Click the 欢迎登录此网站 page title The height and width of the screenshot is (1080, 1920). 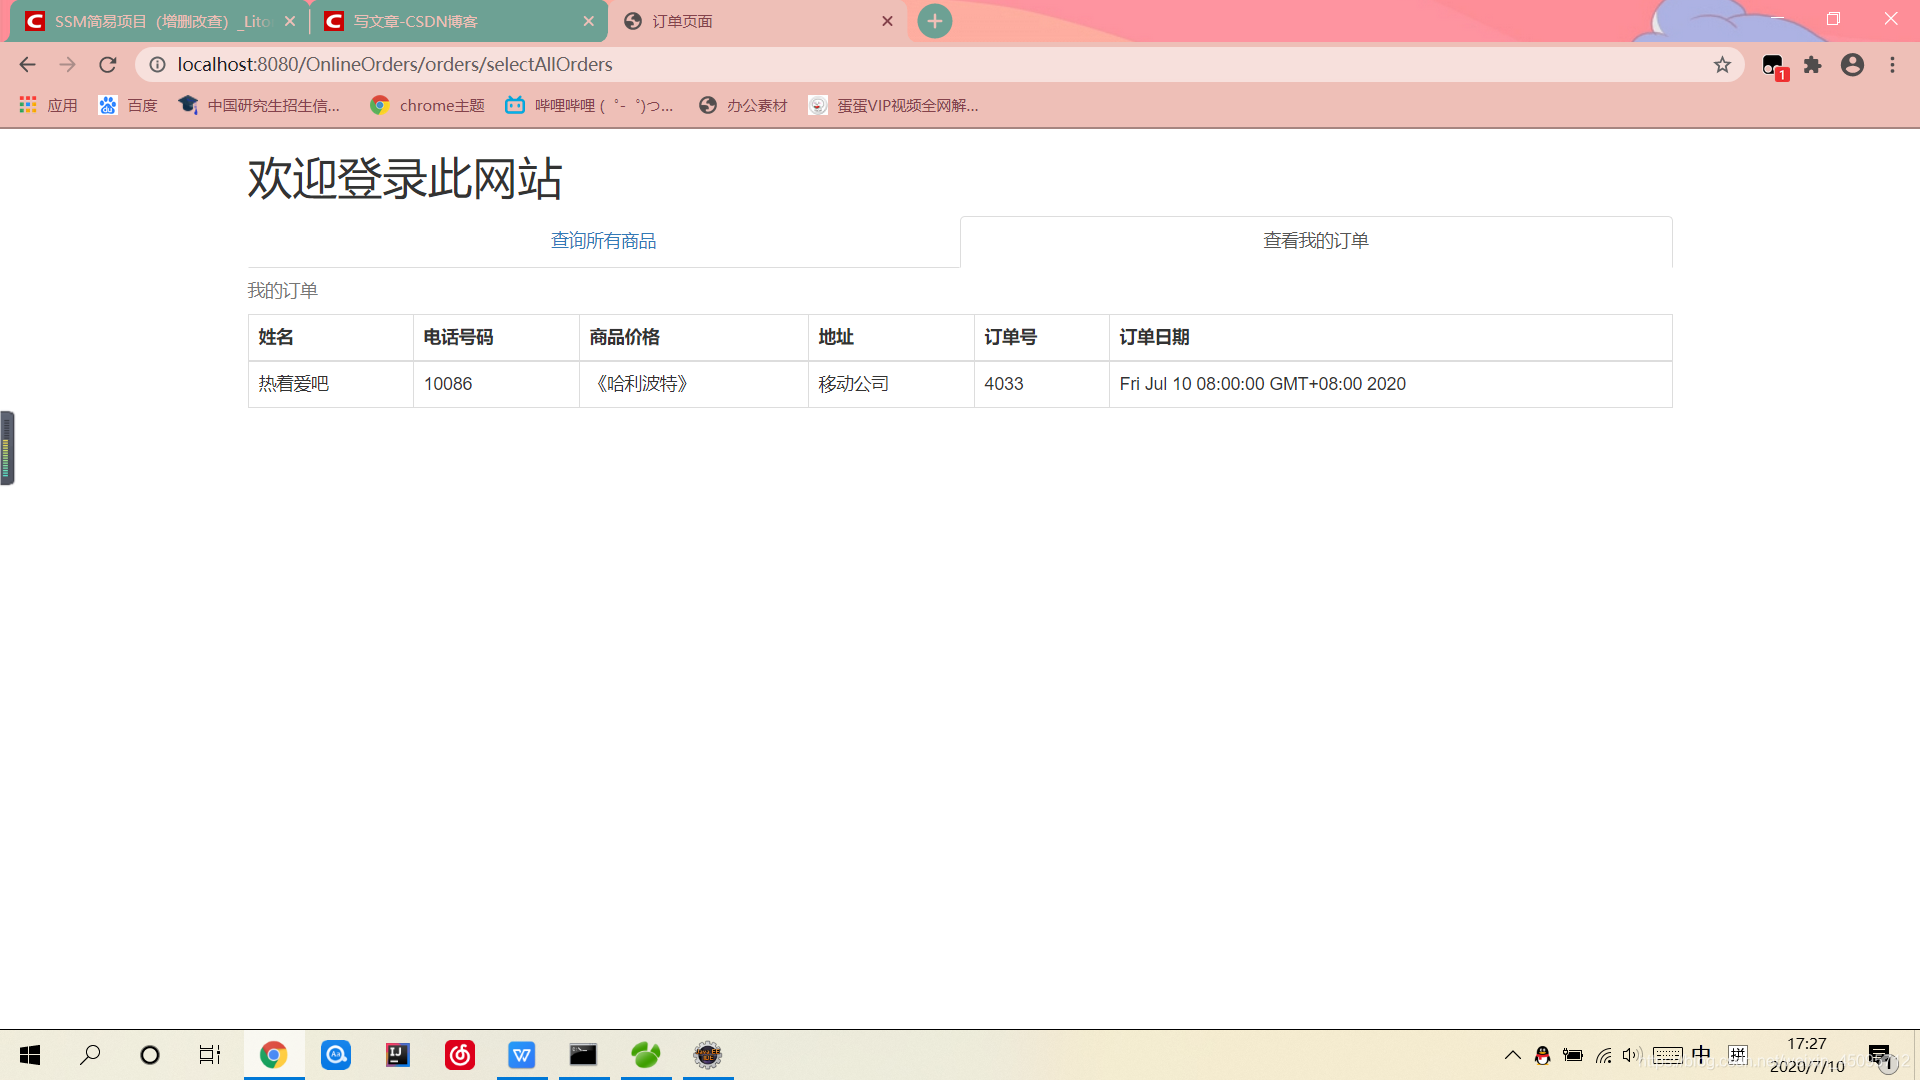click(405, 179)
